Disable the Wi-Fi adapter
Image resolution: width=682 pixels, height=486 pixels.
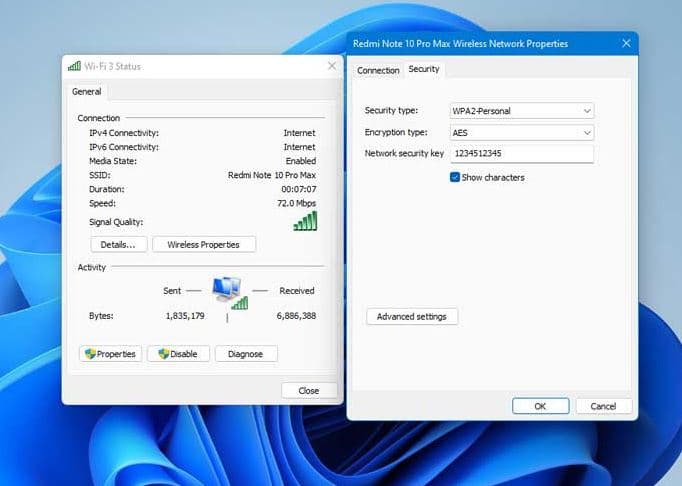pyautogui.click(x=178, y=354)
